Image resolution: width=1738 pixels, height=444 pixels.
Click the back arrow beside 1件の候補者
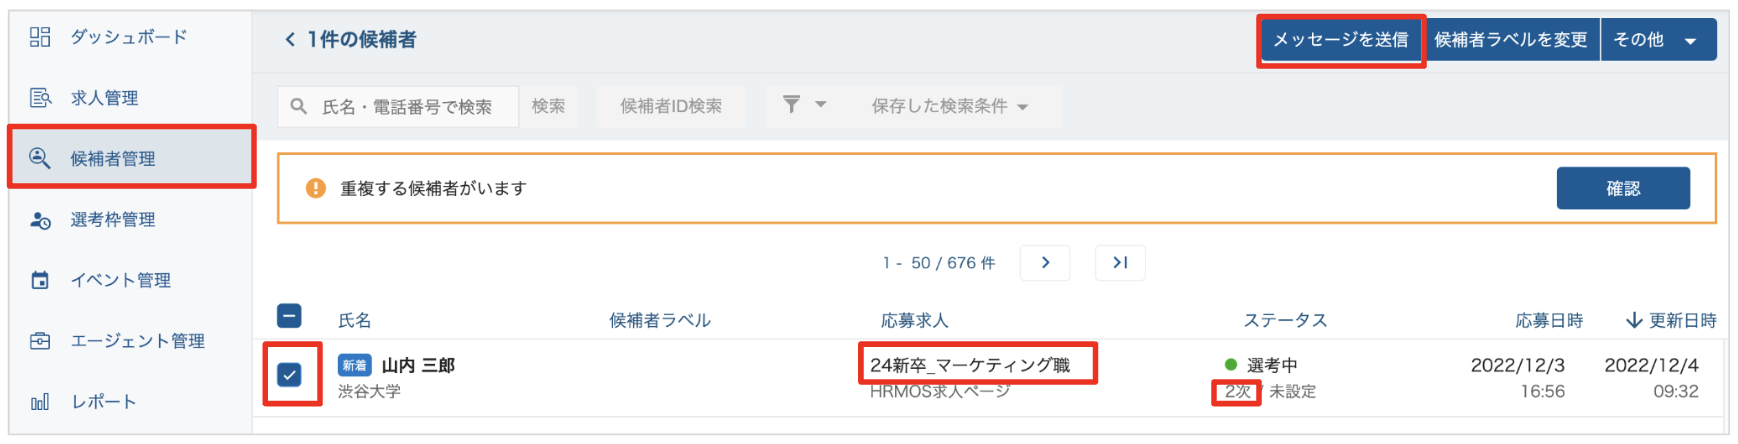(x=290, y=40)
